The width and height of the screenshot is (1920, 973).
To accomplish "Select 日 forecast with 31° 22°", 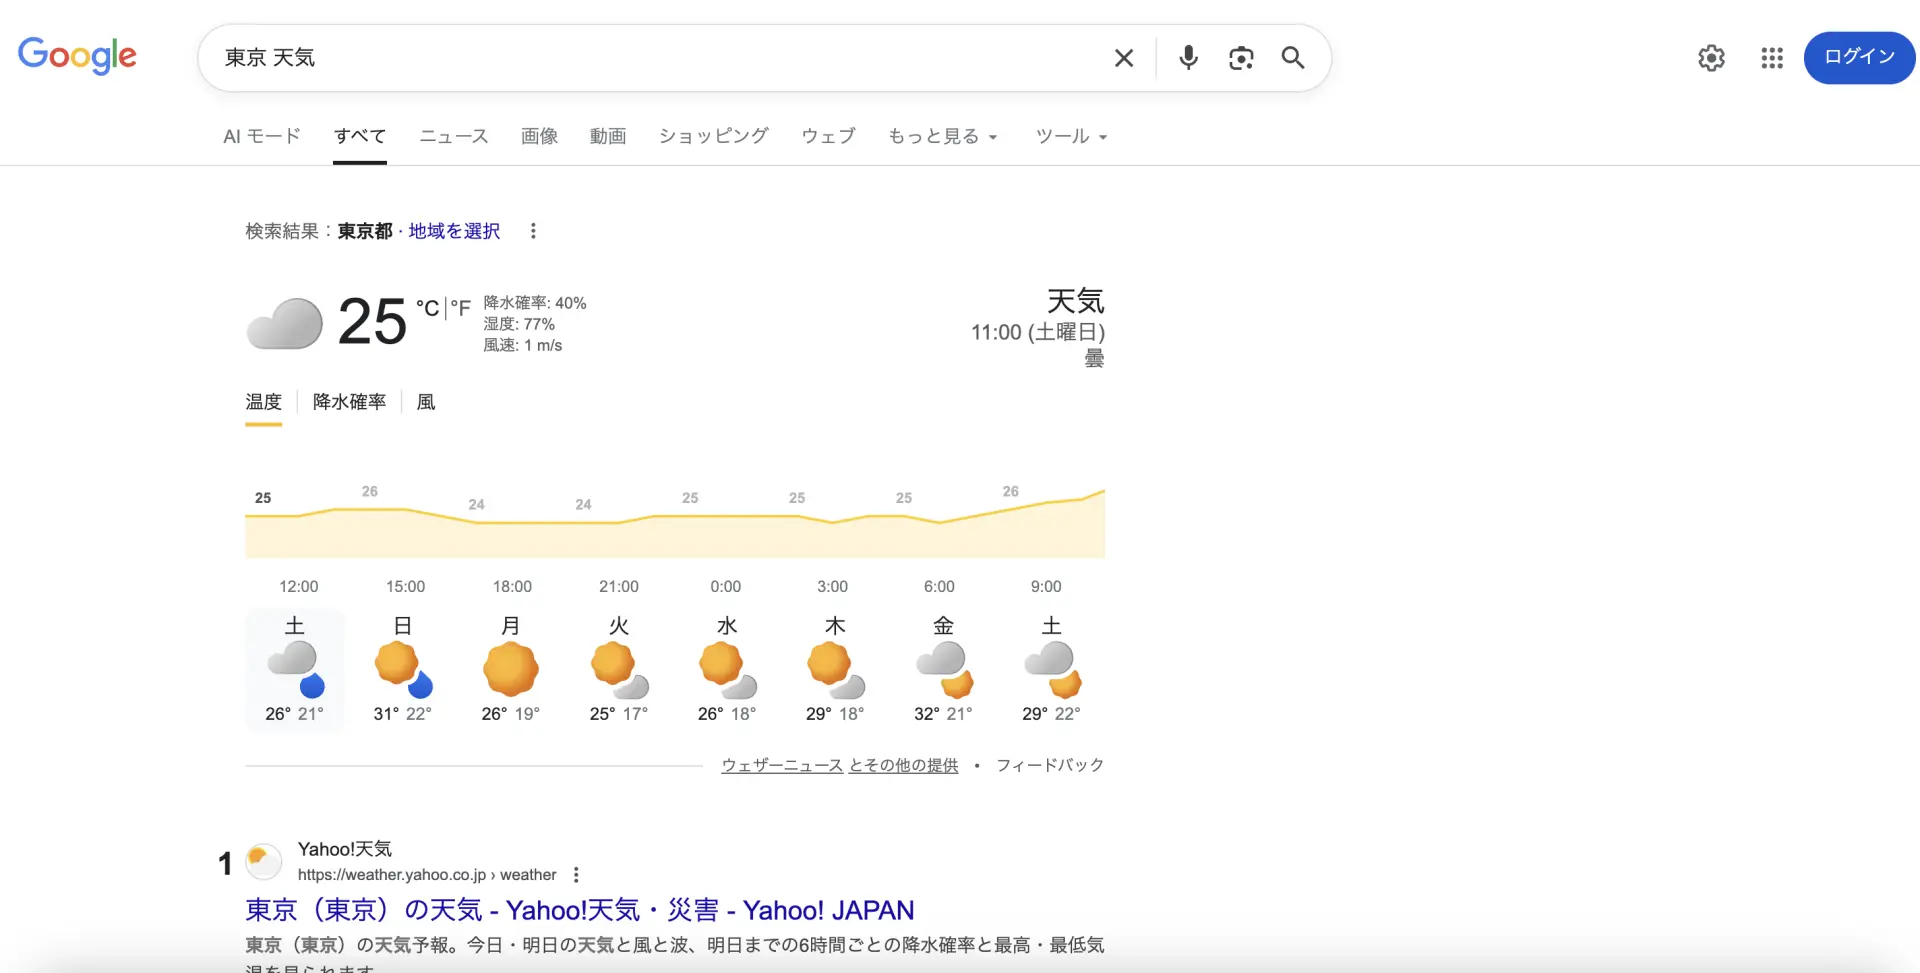I will coord(403,669).
